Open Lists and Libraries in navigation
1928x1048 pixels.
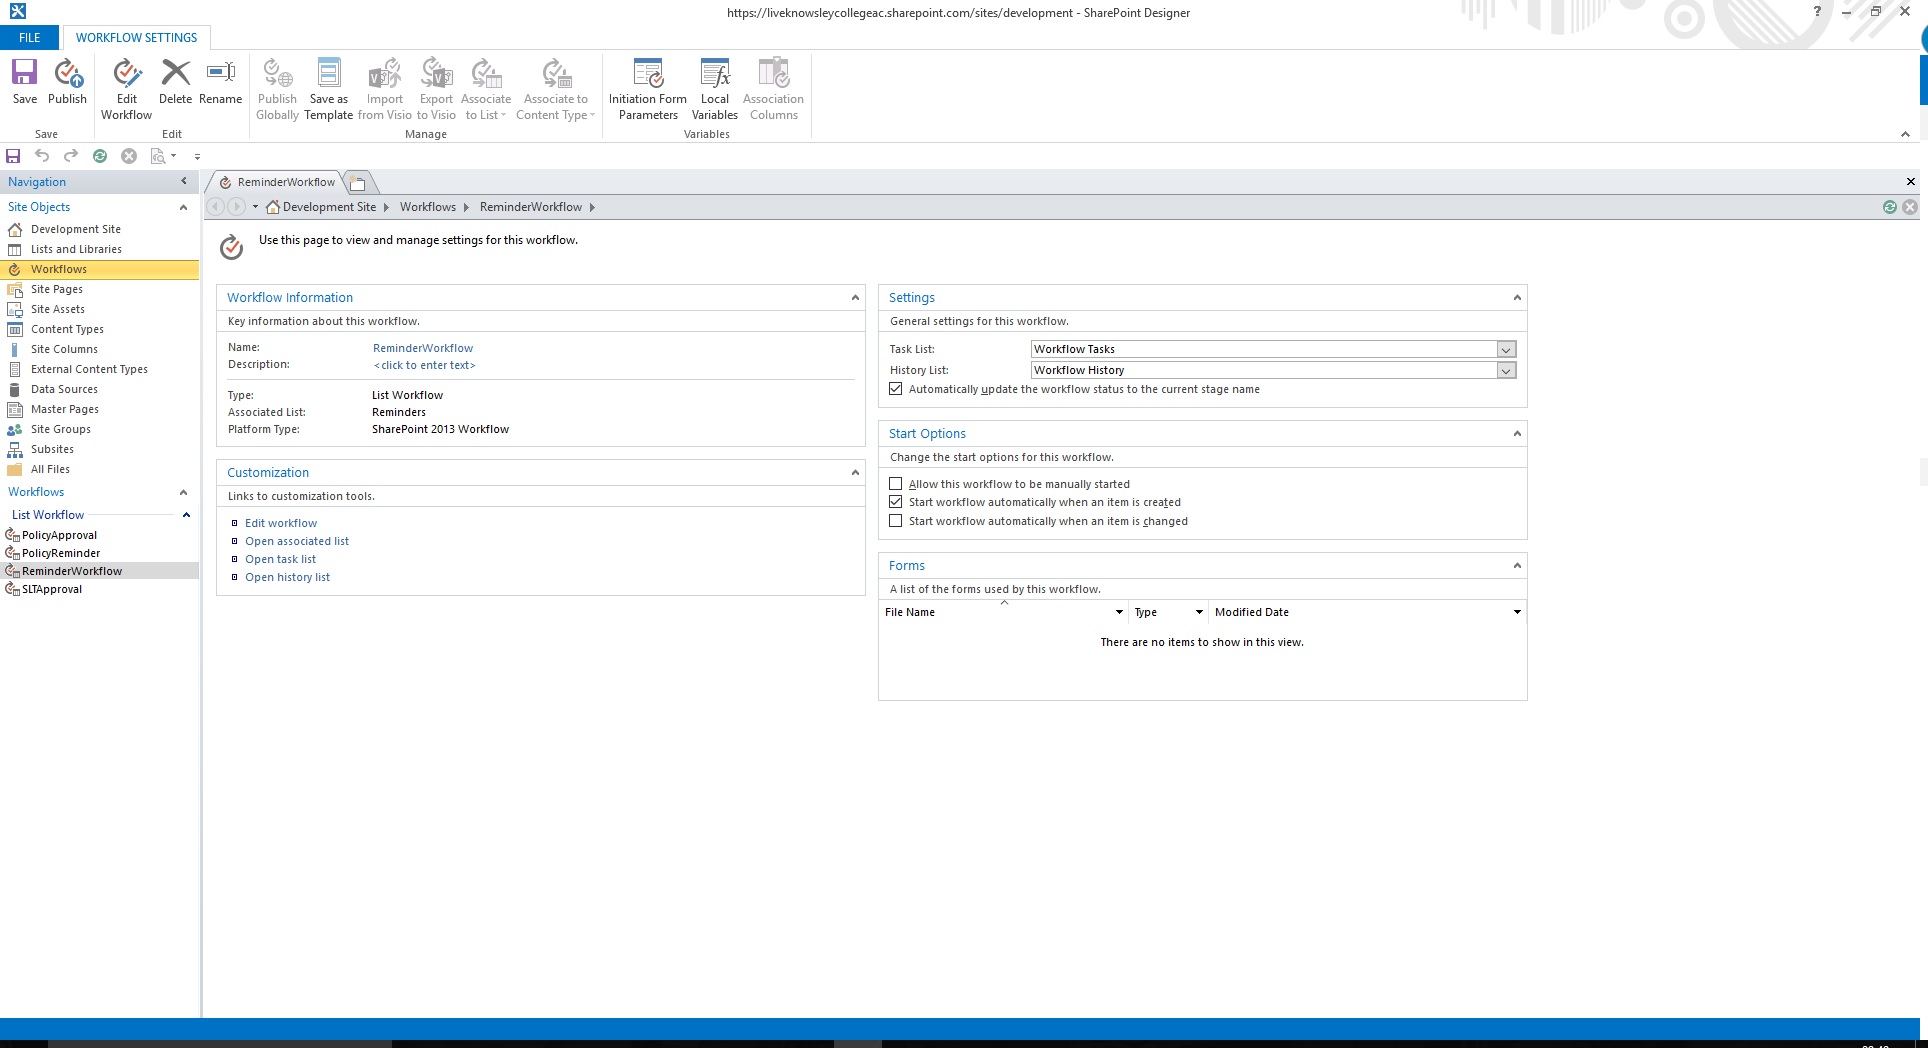point(76,249)
